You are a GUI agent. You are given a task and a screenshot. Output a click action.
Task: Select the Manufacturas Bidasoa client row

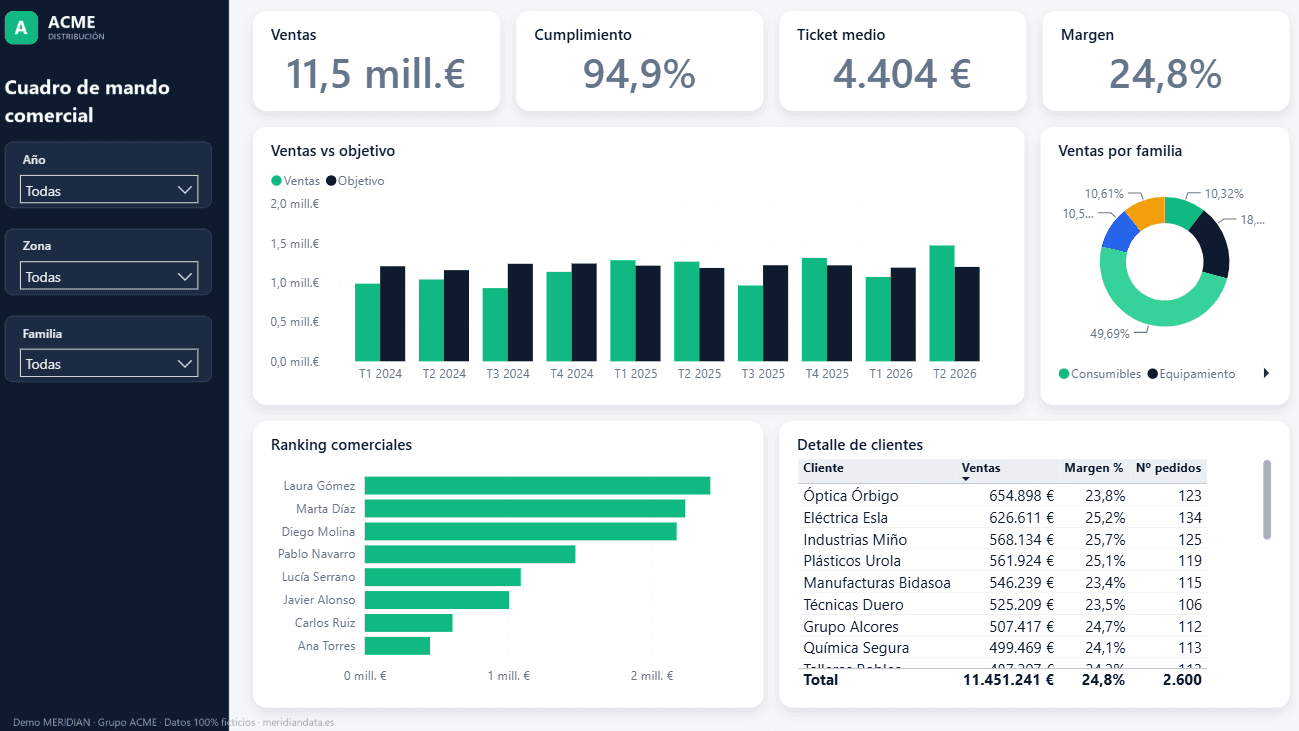pyautogui.click(x=1002, y=582)
